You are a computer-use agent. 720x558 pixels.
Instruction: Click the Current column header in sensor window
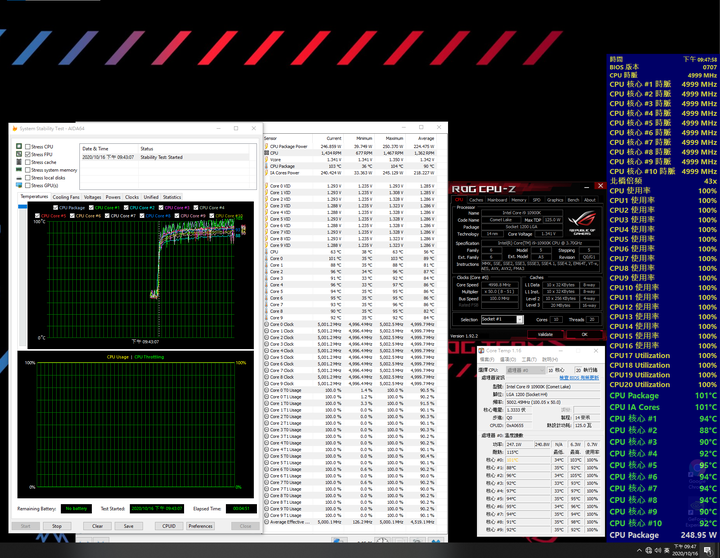click(334, 138)
